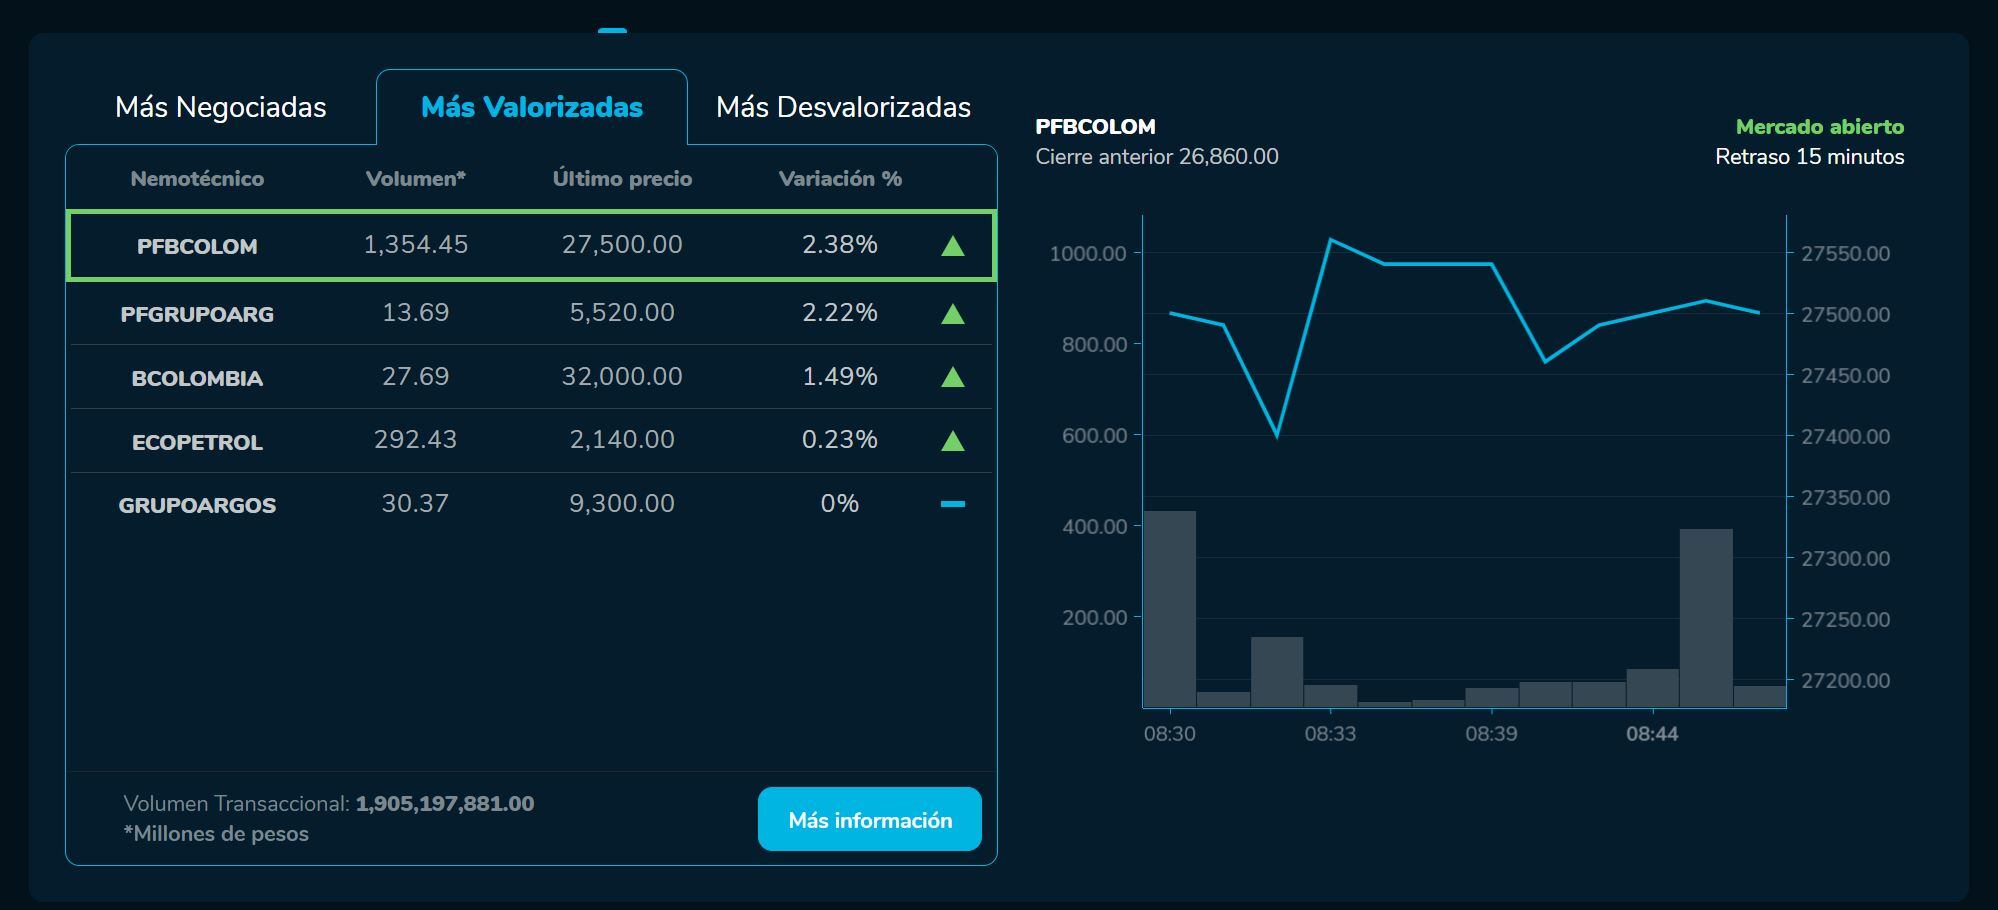Click green up arrow for ECOPETROL
Screen dimensions: 1998x910
click(952, 441)
